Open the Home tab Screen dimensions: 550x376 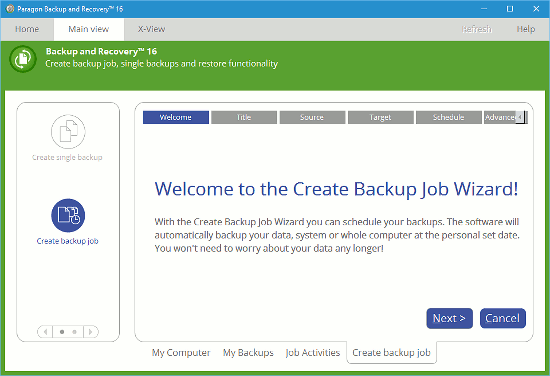(x=27, y=29)
